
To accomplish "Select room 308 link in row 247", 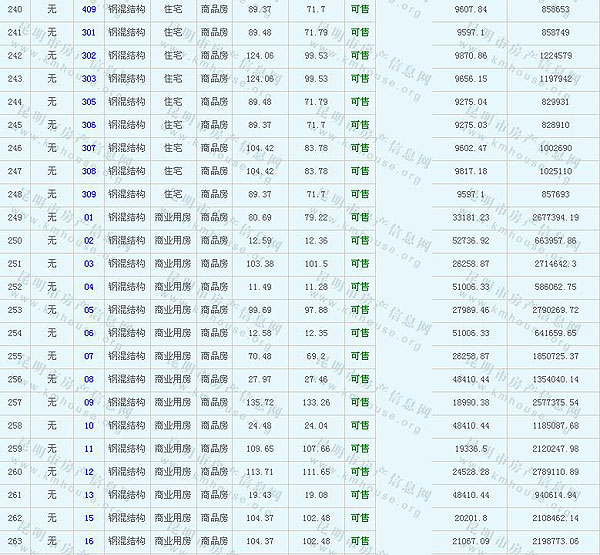I will pyautogui.click(x=89, y=171).
